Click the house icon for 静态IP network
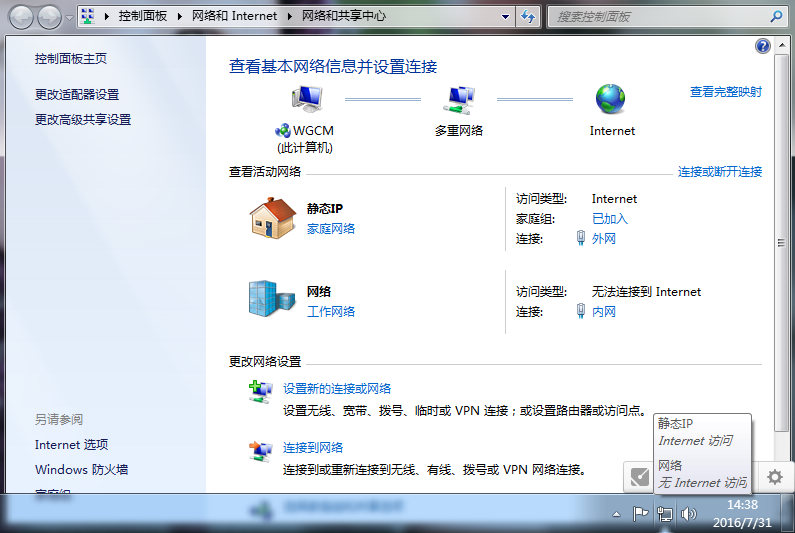795x533 pixels. point(272,218)
